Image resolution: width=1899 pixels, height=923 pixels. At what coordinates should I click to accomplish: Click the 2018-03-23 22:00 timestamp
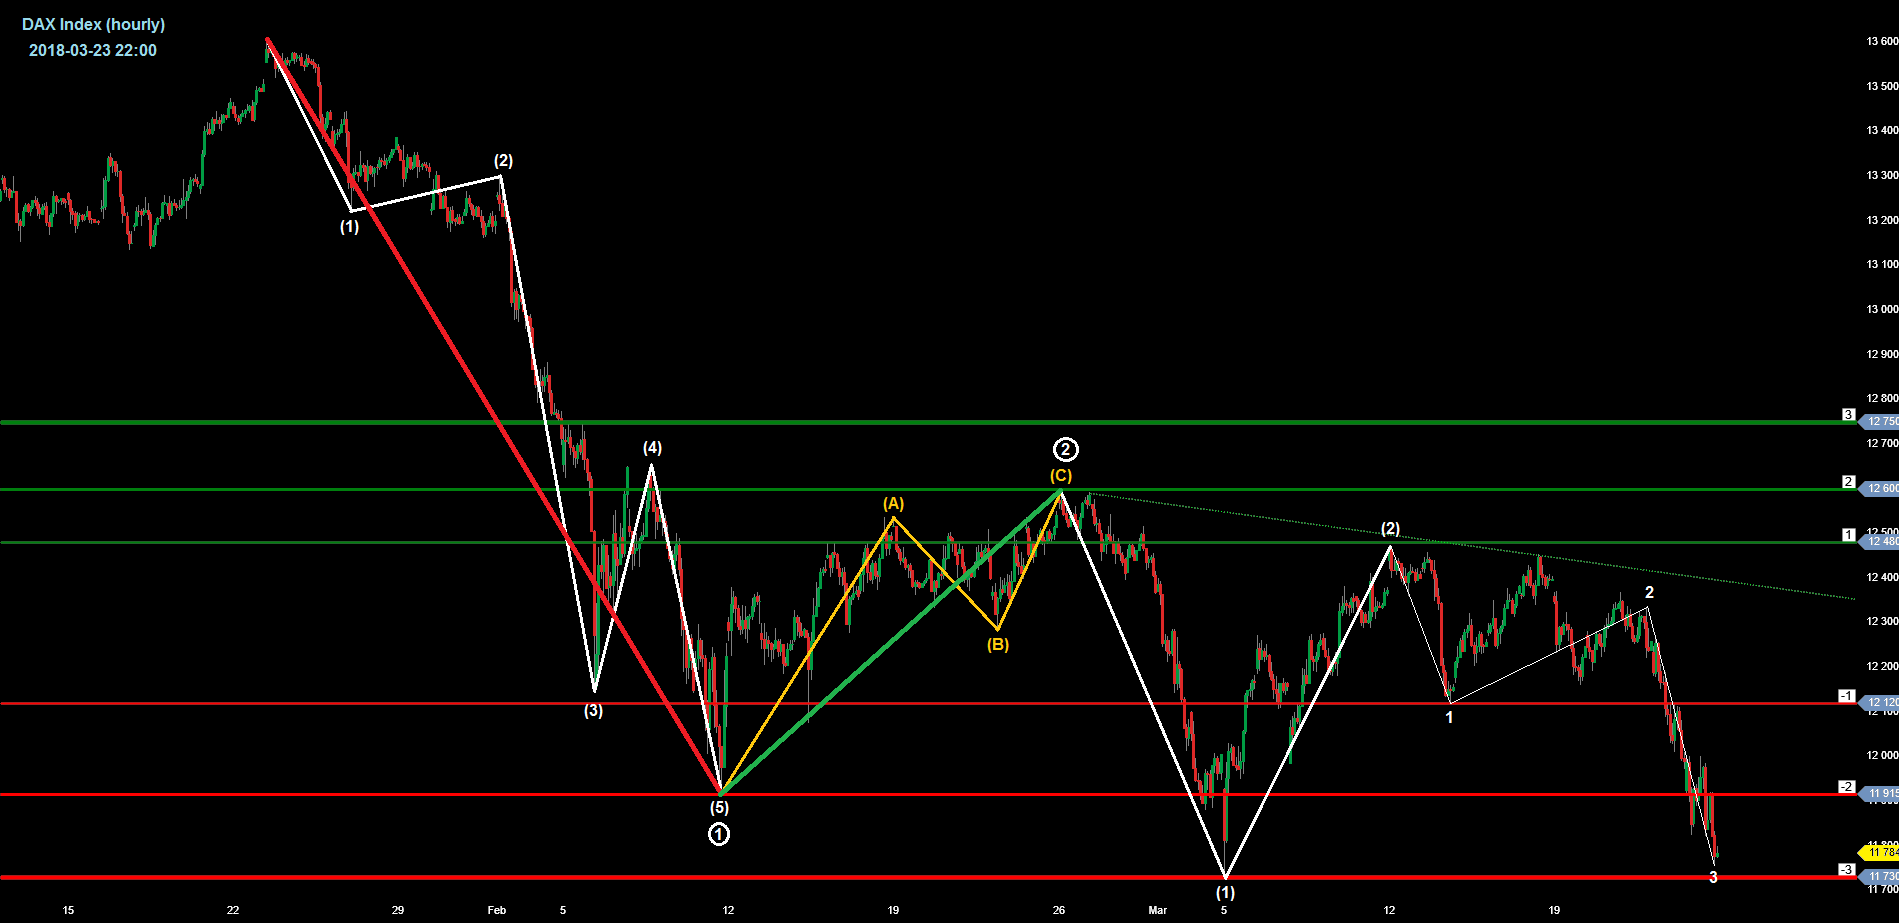[x=93, y=50]
